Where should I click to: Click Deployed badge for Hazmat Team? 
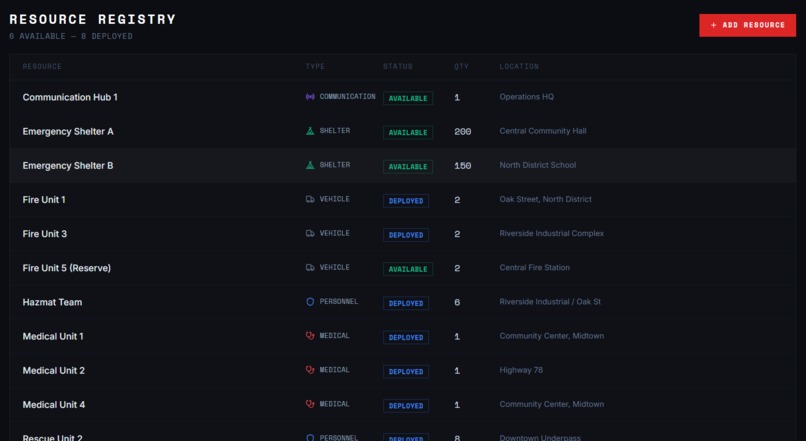(406, 303)
